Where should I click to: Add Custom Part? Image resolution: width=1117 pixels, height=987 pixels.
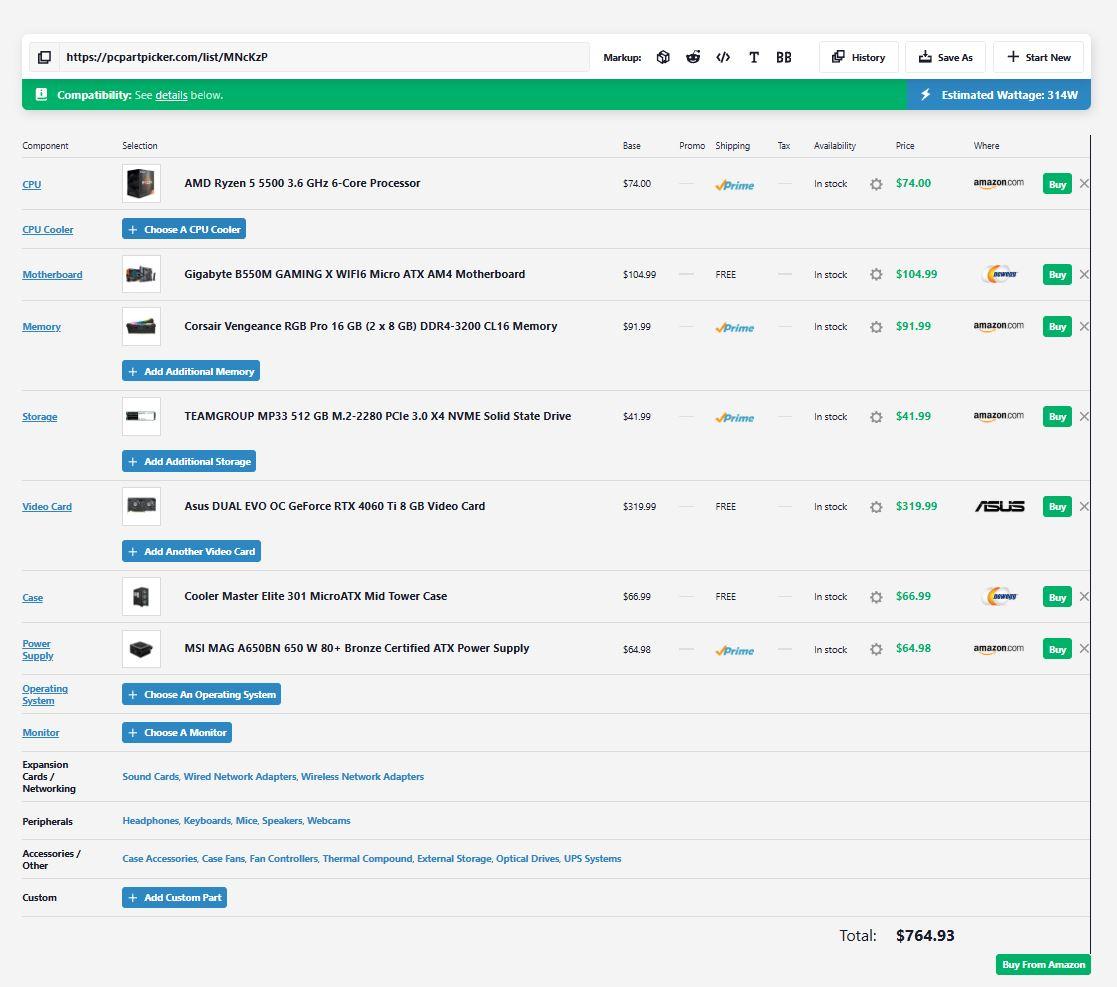(x=175, y=897)
